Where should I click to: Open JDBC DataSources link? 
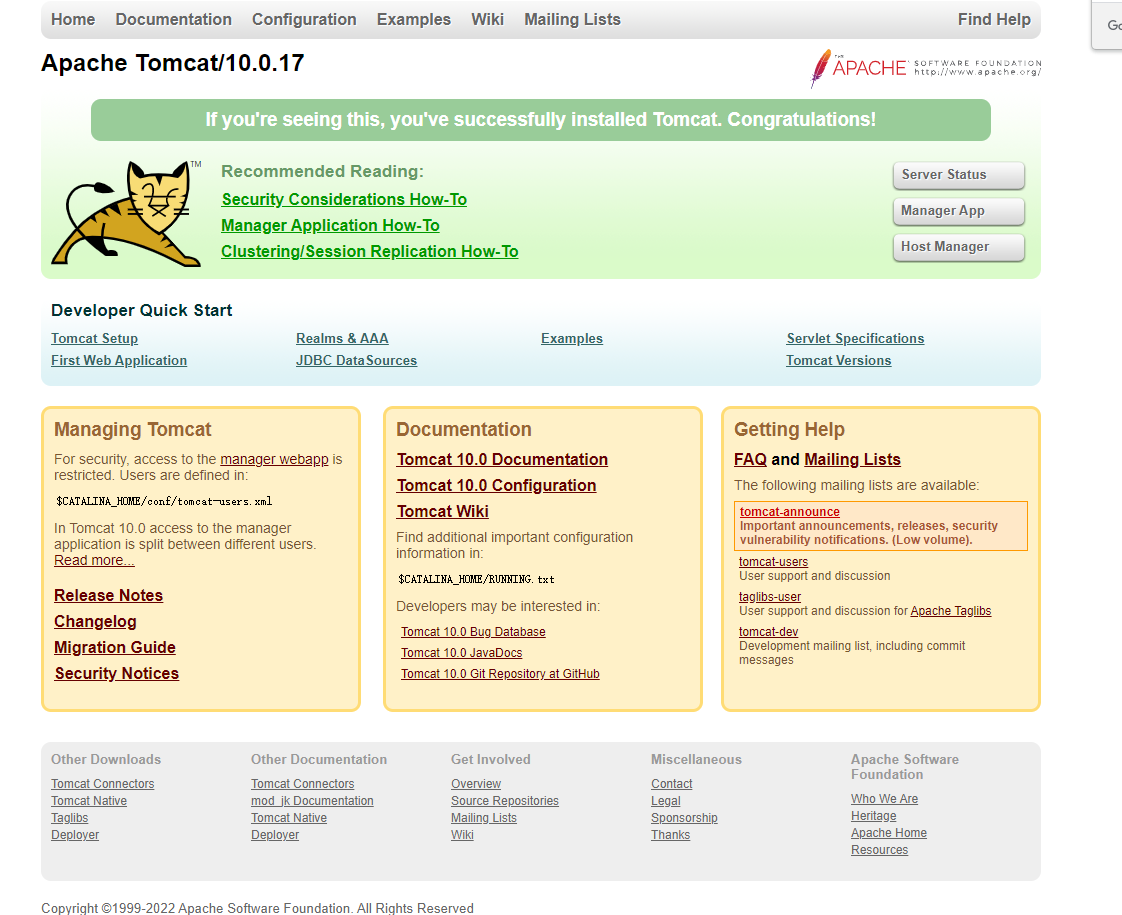coord(356,361)
